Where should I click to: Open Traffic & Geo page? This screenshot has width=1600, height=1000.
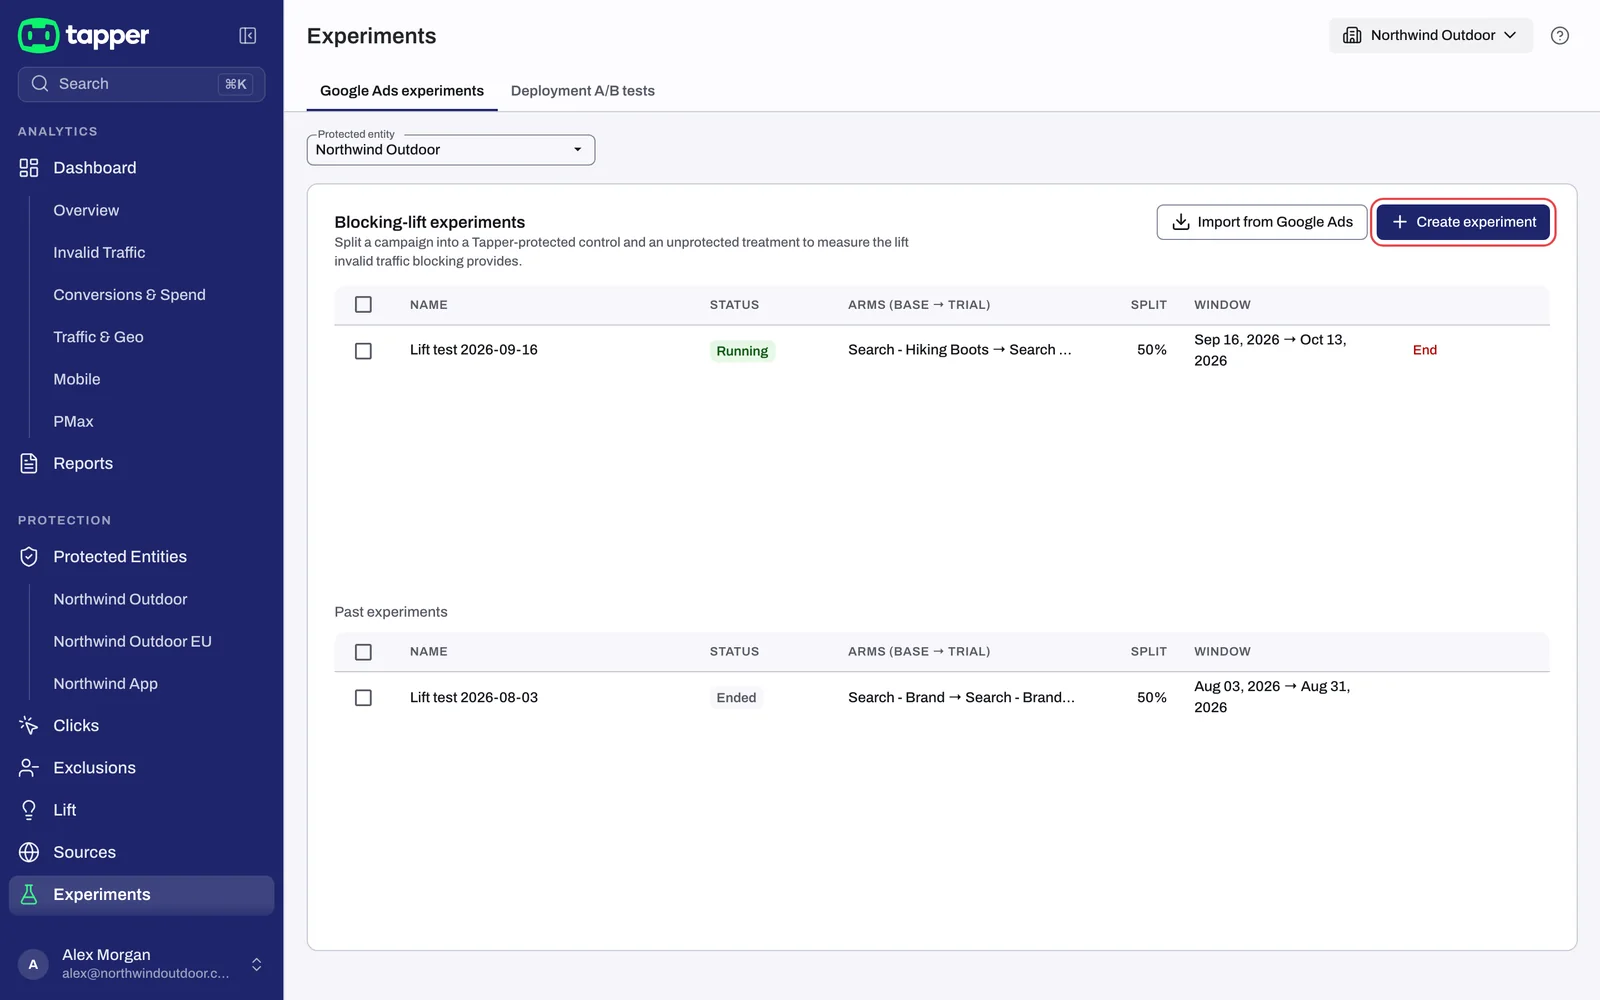click(x=98, y=337)
